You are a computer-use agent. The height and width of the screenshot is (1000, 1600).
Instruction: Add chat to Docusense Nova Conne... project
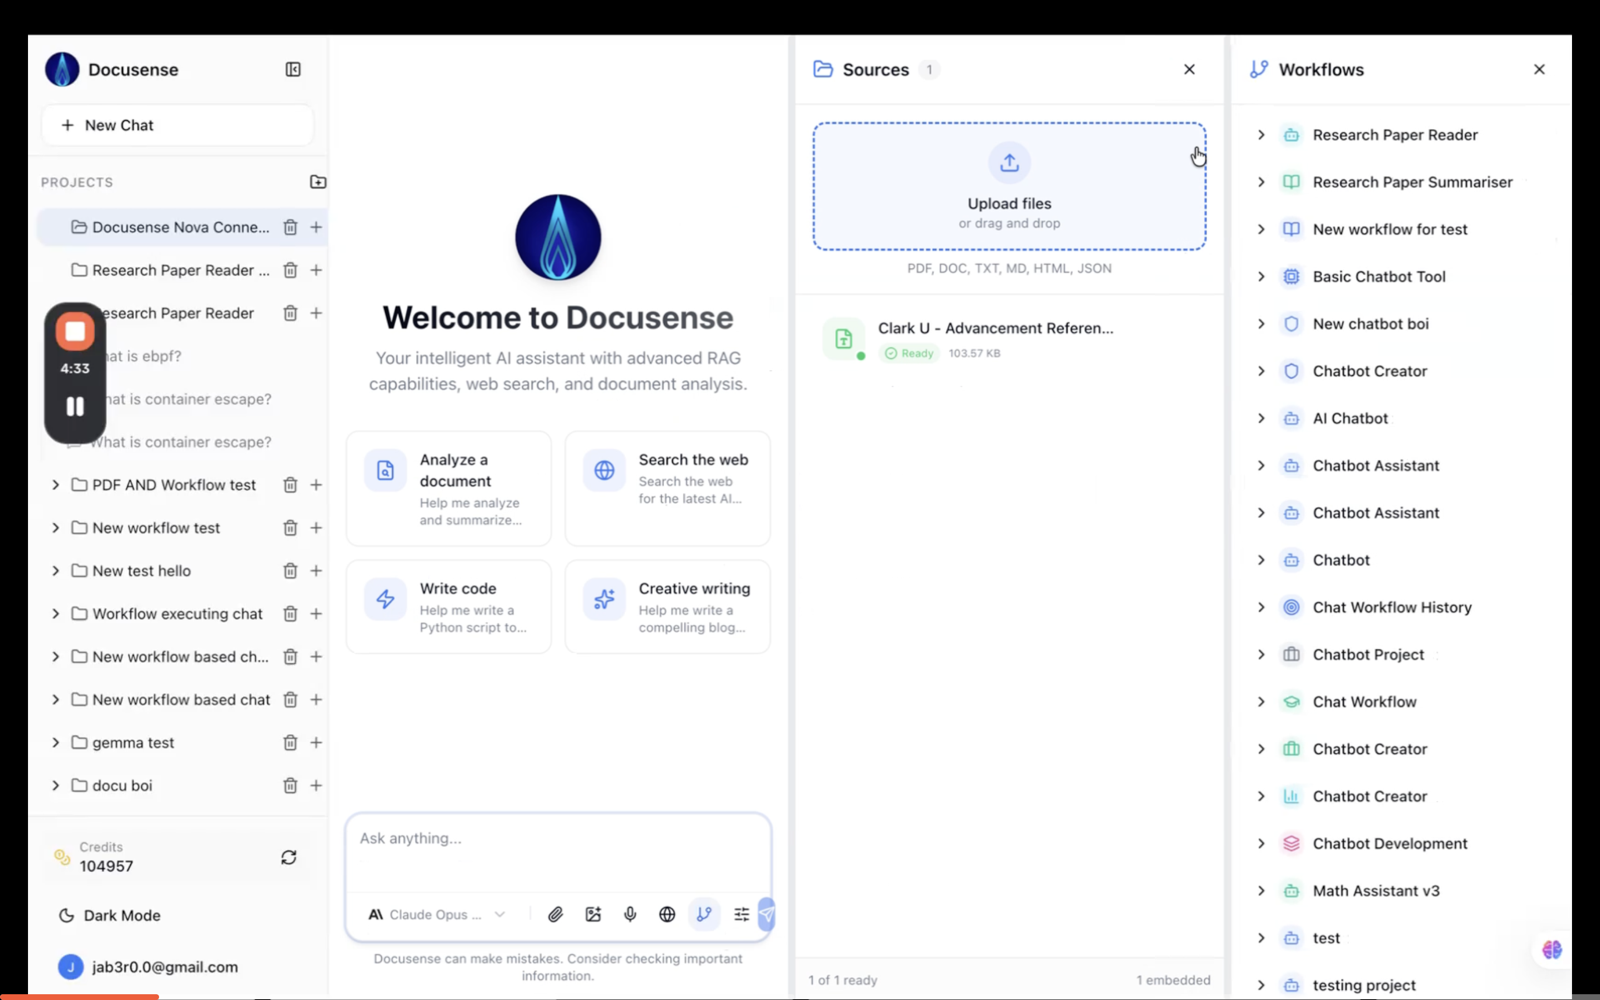(316, 227)
